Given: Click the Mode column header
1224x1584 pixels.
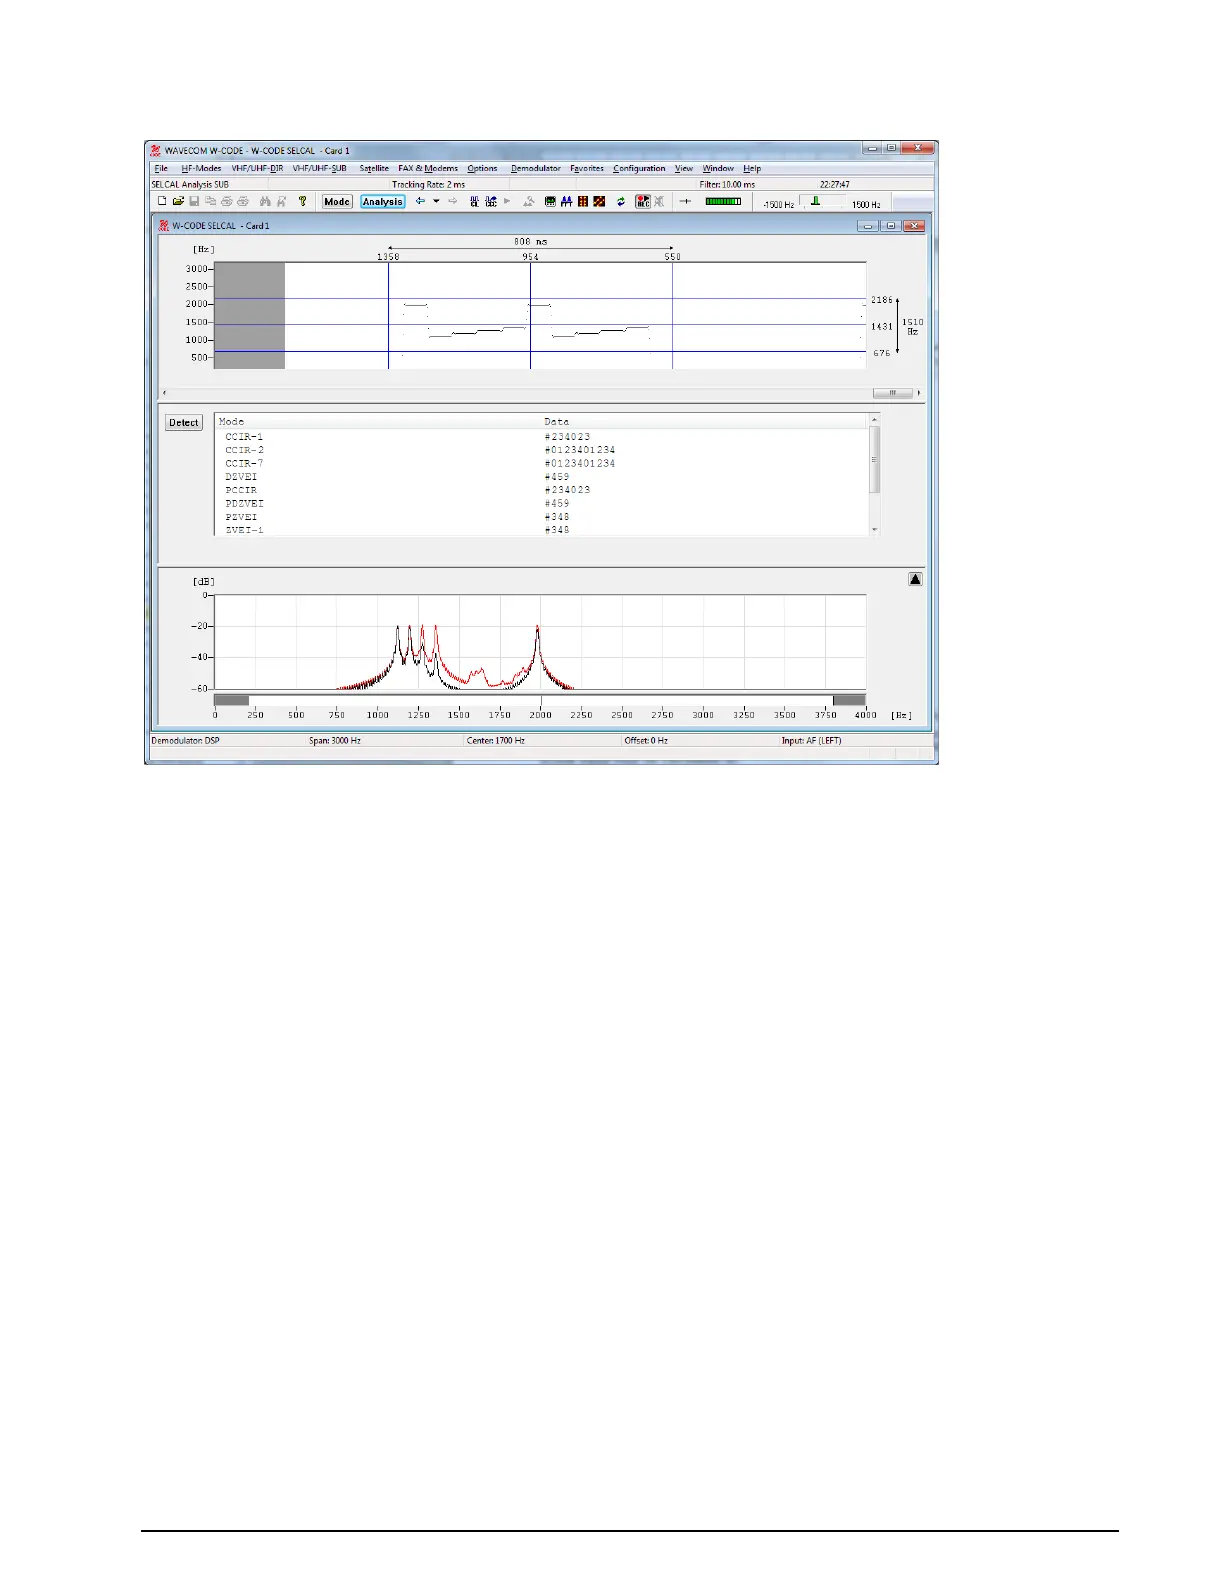Looking at the screenshot, I should point(378,421).
